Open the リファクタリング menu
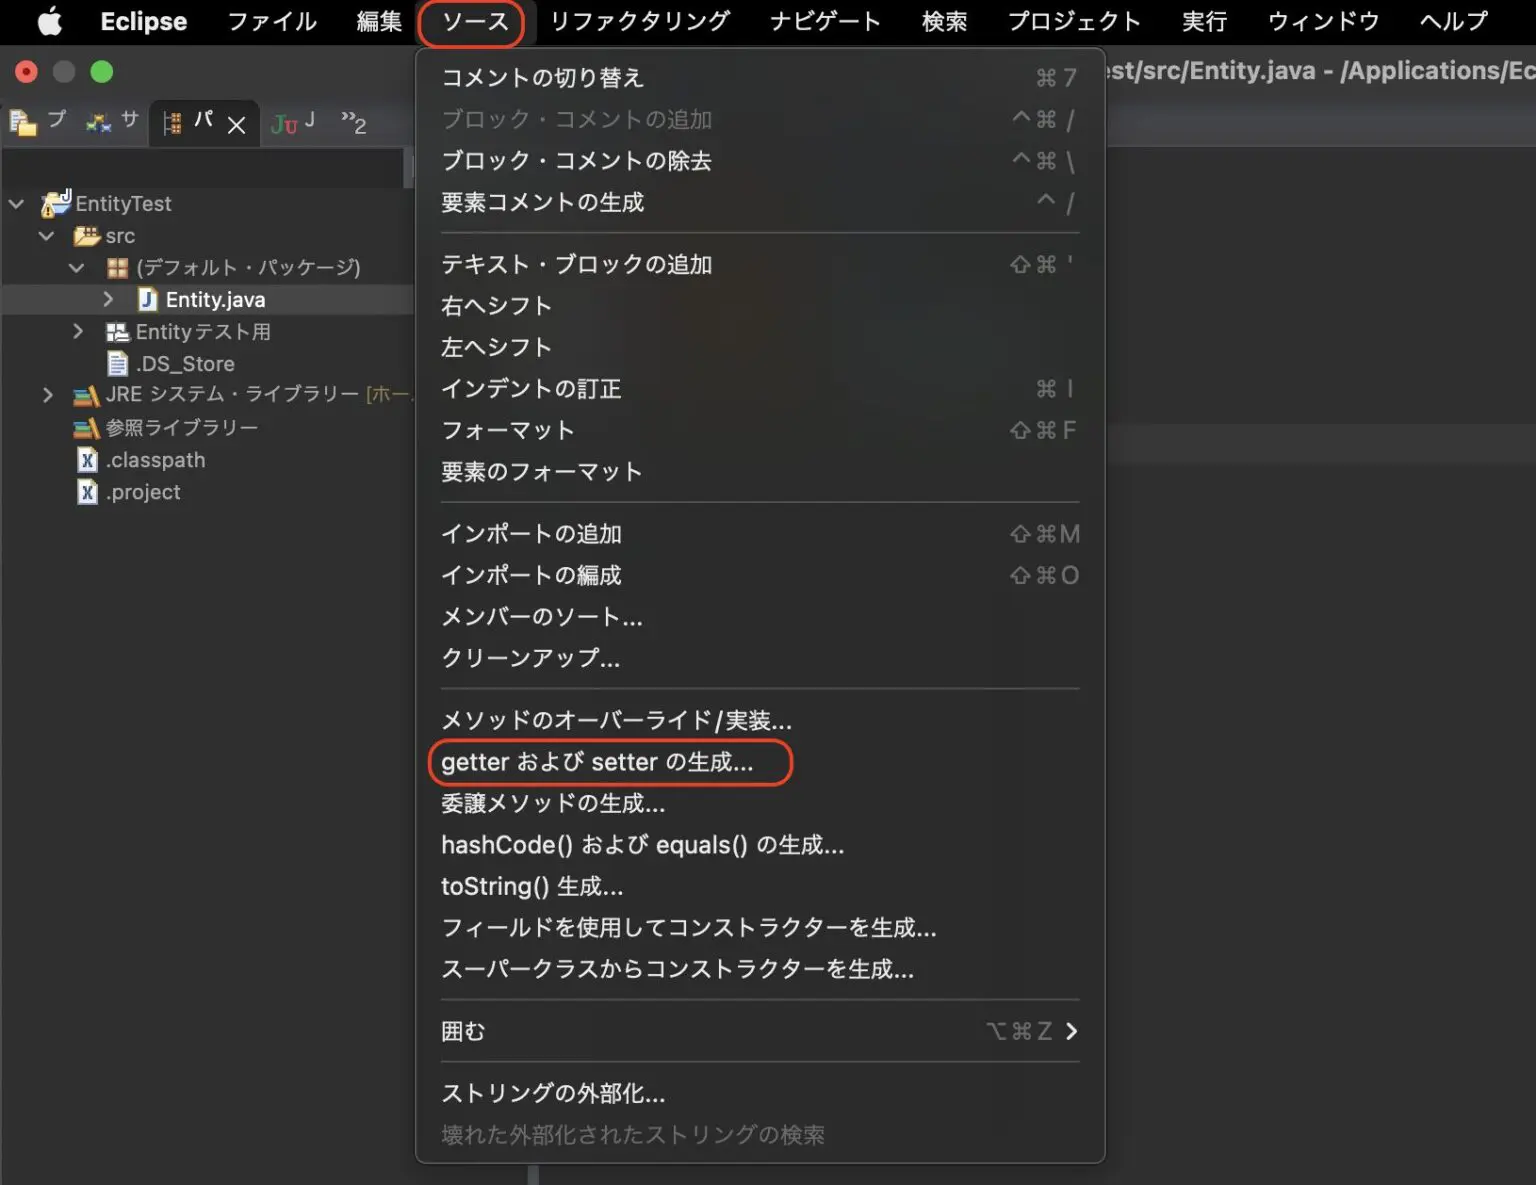1536x1185 pixels. pos(638,21)
